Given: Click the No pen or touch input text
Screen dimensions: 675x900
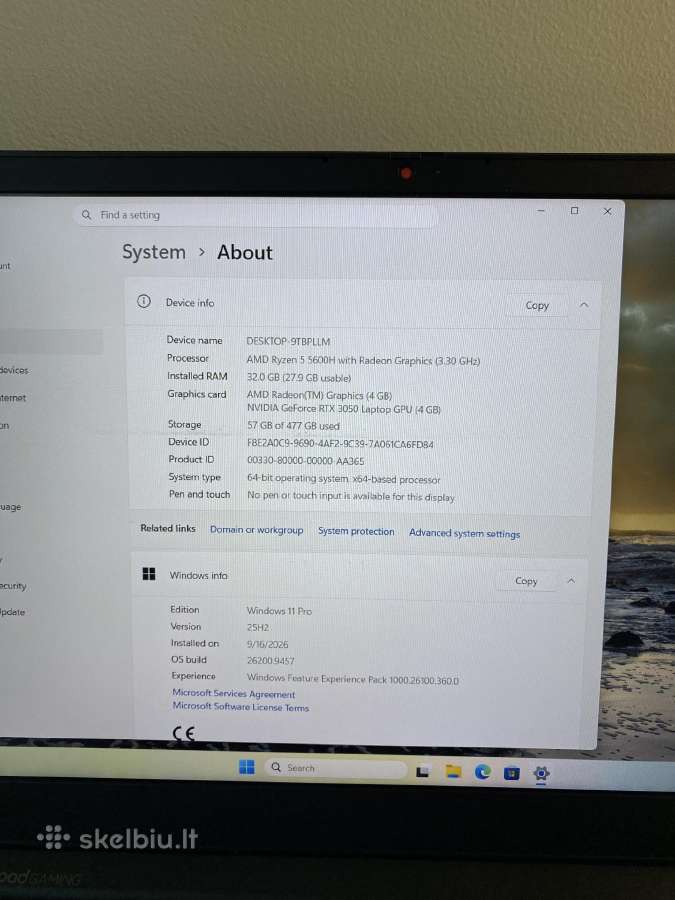Looking at the screenshot, I should 351,496.
